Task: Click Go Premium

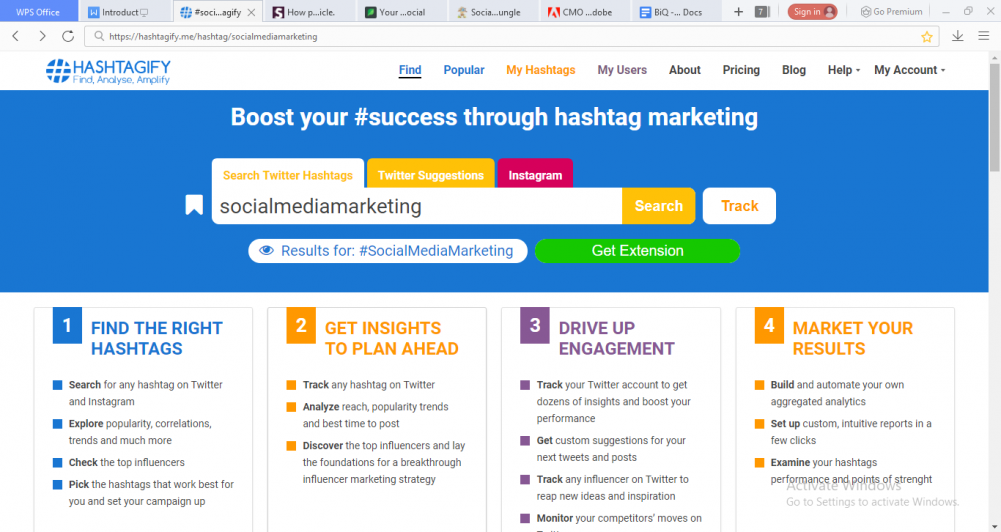Action: coord(891,11)
